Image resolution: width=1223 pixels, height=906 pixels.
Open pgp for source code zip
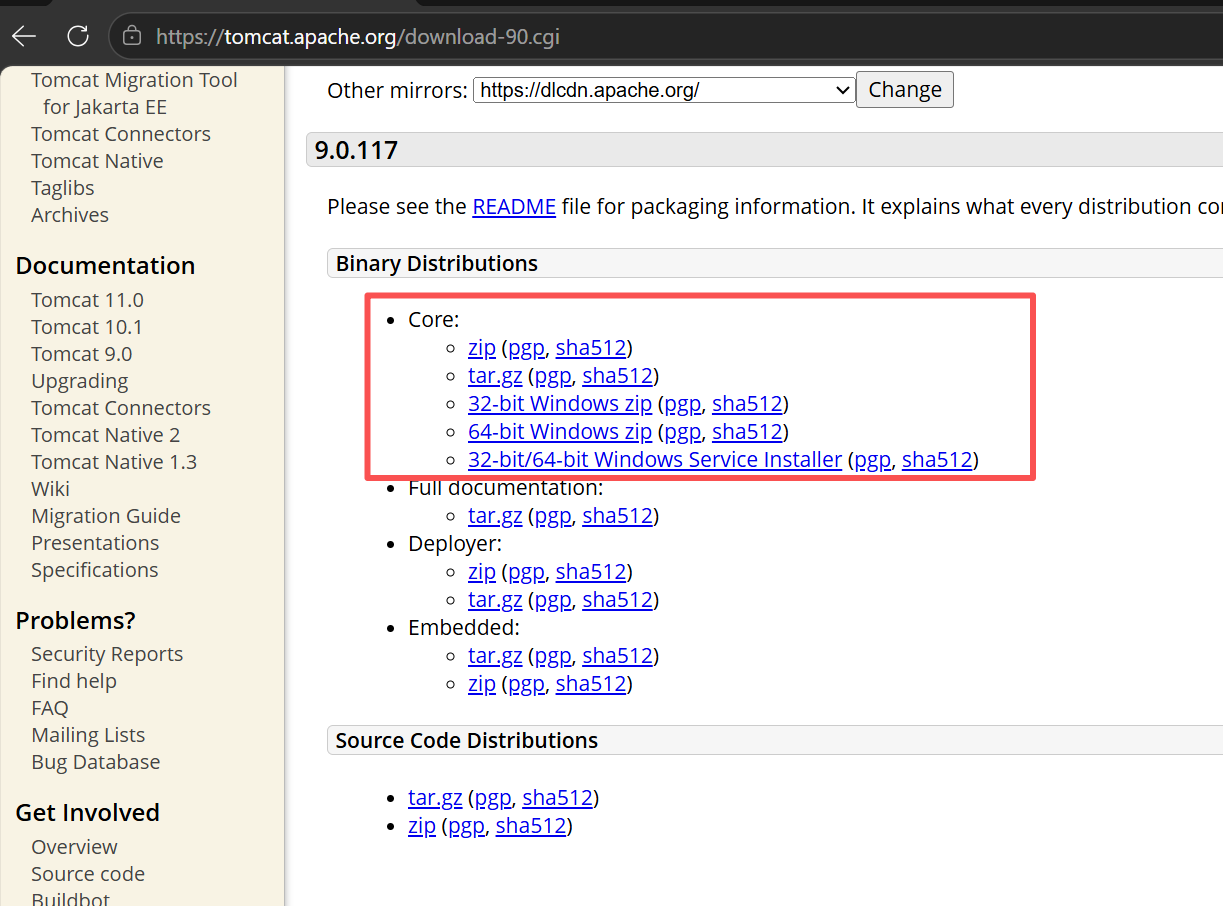(x=466, y=826)
